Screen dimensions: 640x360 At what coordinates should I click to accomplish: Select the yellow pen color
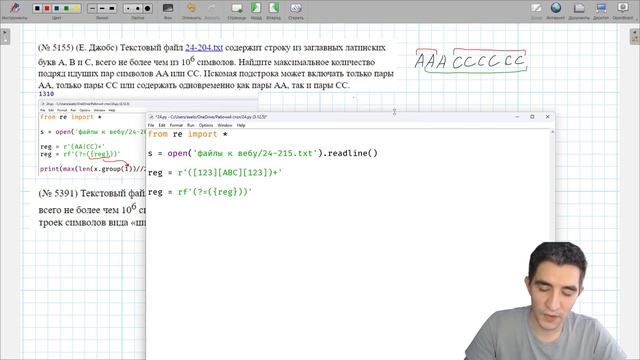click(x=76, y=8)
